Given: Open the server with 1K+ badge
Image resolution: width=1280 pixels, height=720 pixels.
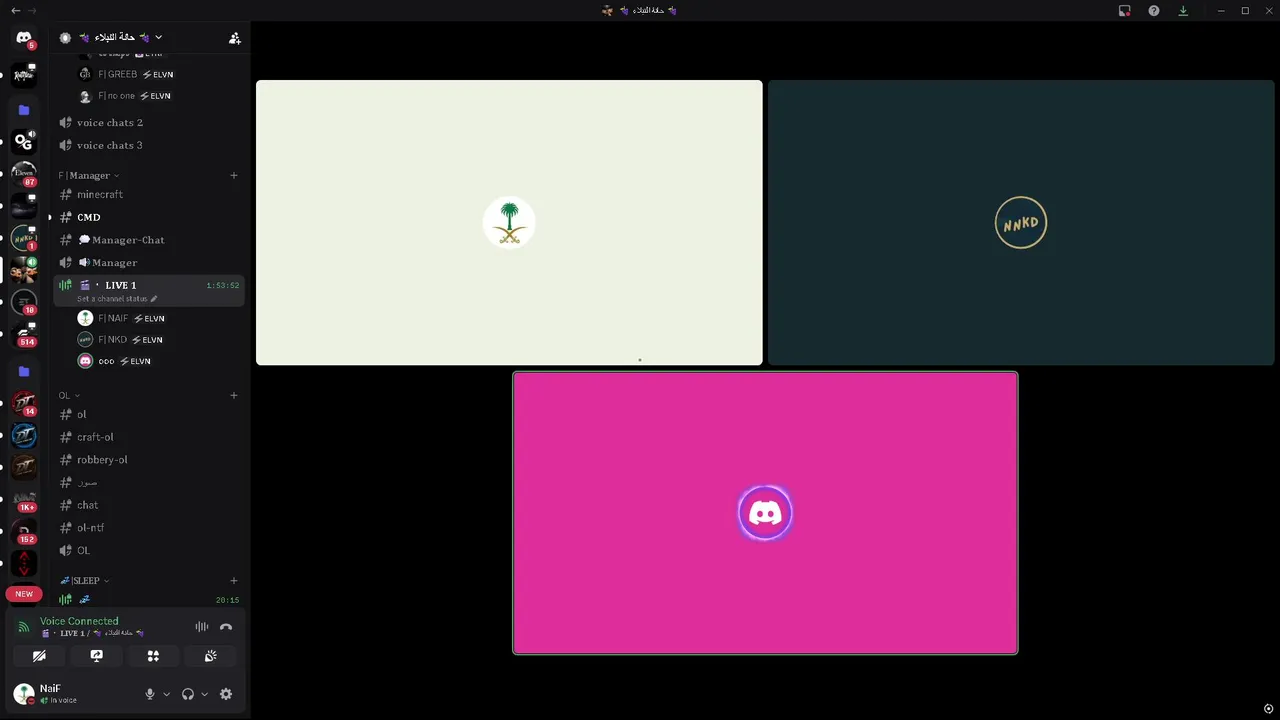Looking at the screenshot, I should click(24, 500).
